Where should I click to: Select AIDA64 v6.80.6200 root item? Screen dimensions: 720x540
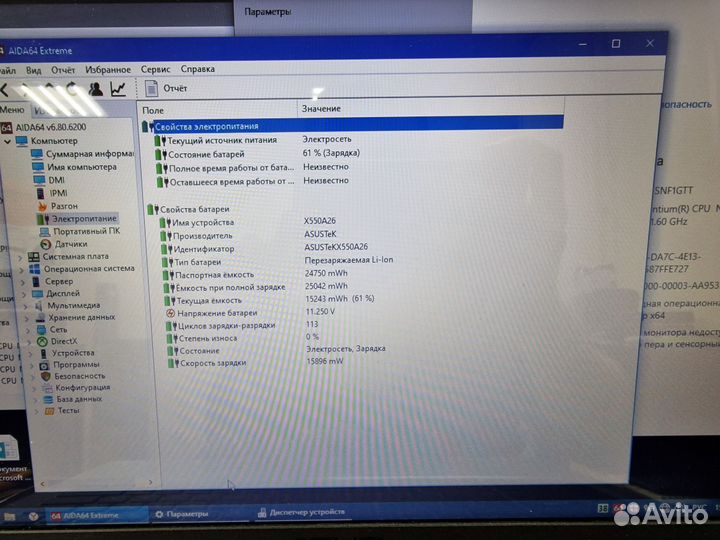[x=44, y=127]
